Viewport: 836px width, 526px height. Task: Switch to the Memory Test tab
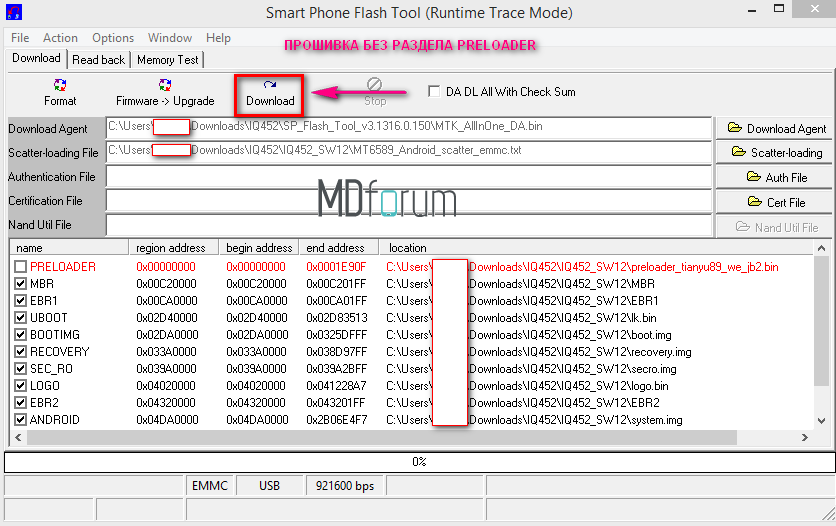167,60
